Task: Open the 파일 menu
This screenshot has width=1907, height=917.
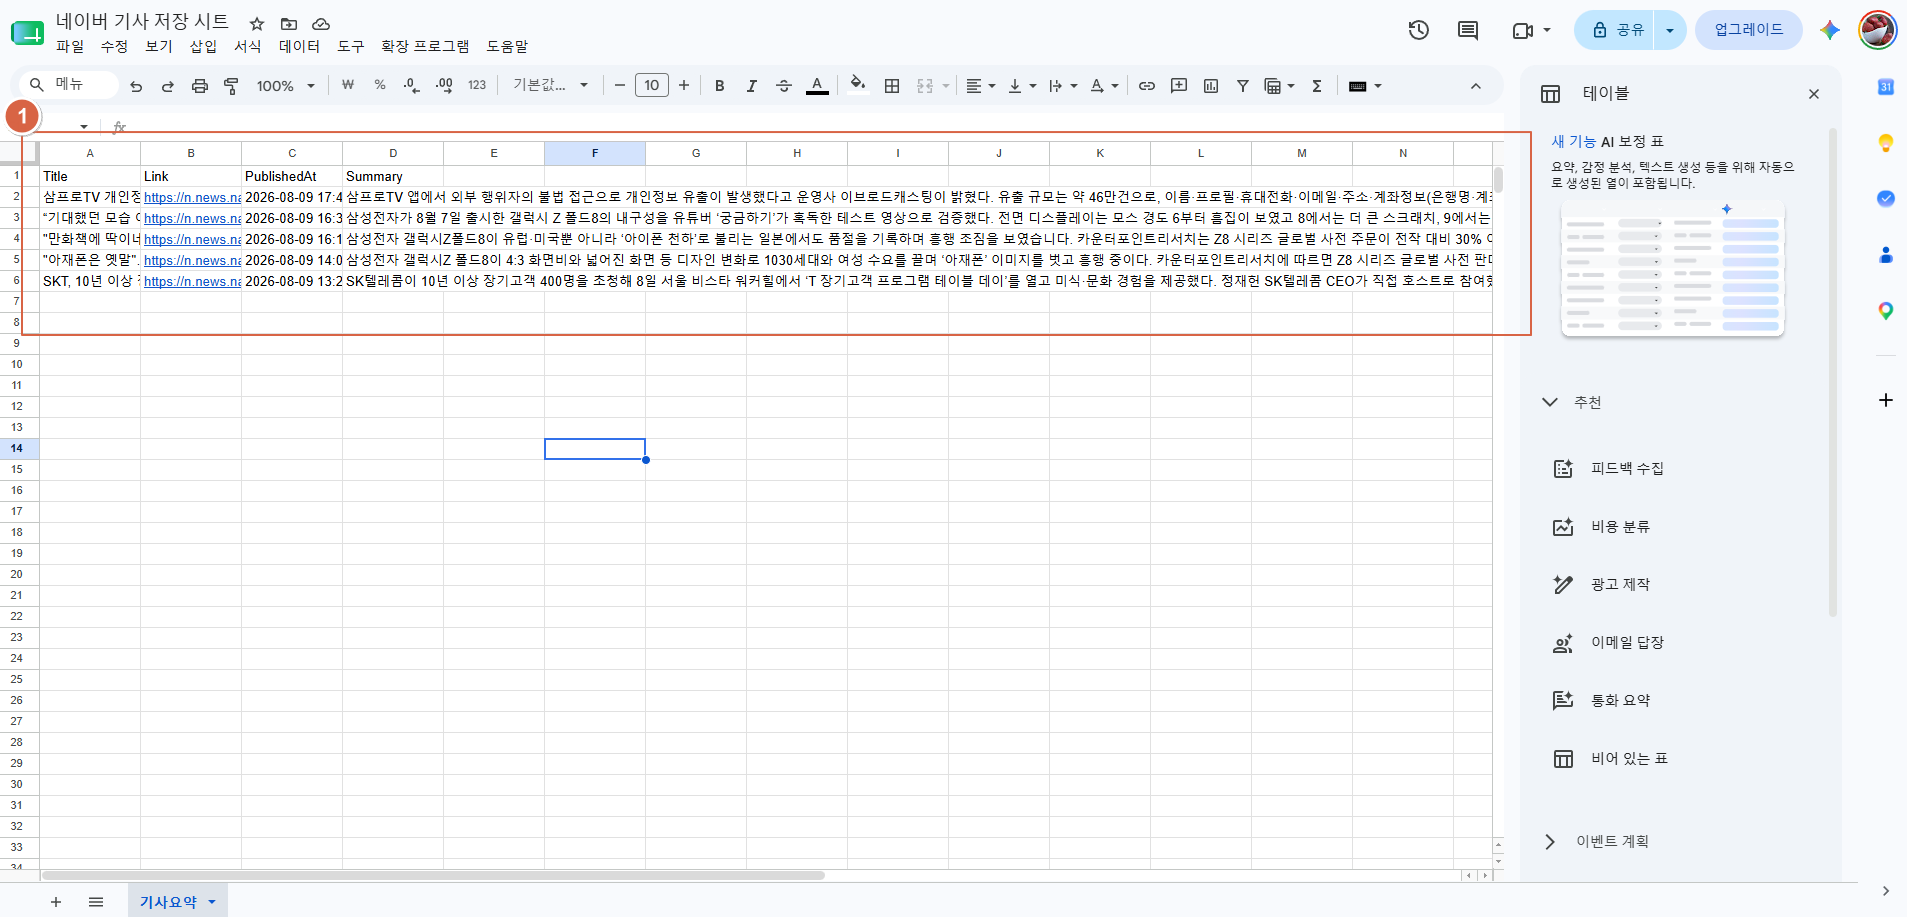Action: tap(70, 47)
